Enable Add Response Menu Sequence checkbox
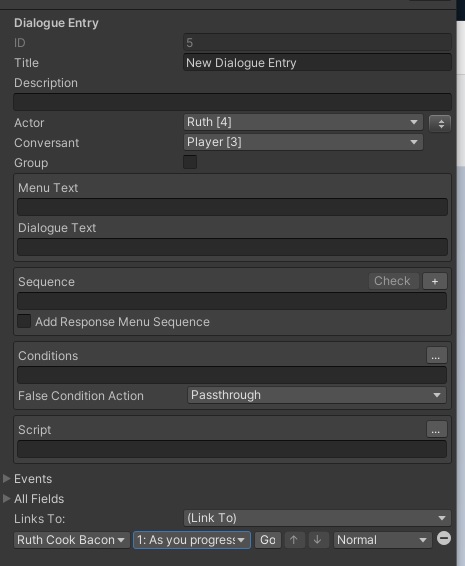The image size is (465, 566). pos(24,321)
